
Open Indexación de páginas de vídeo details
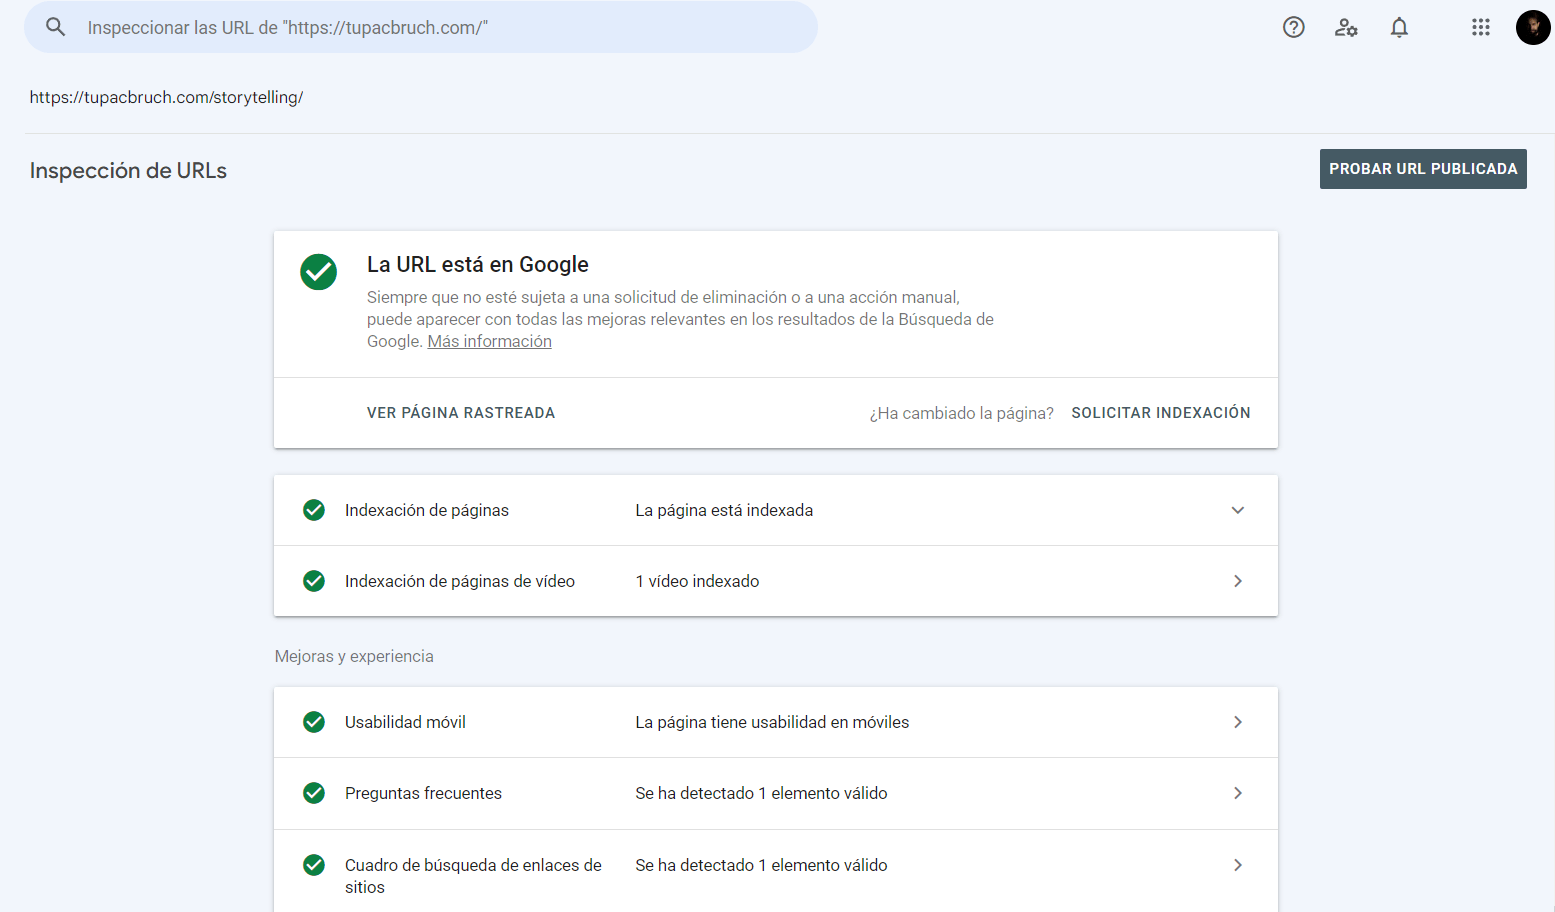pos(1237,581)
